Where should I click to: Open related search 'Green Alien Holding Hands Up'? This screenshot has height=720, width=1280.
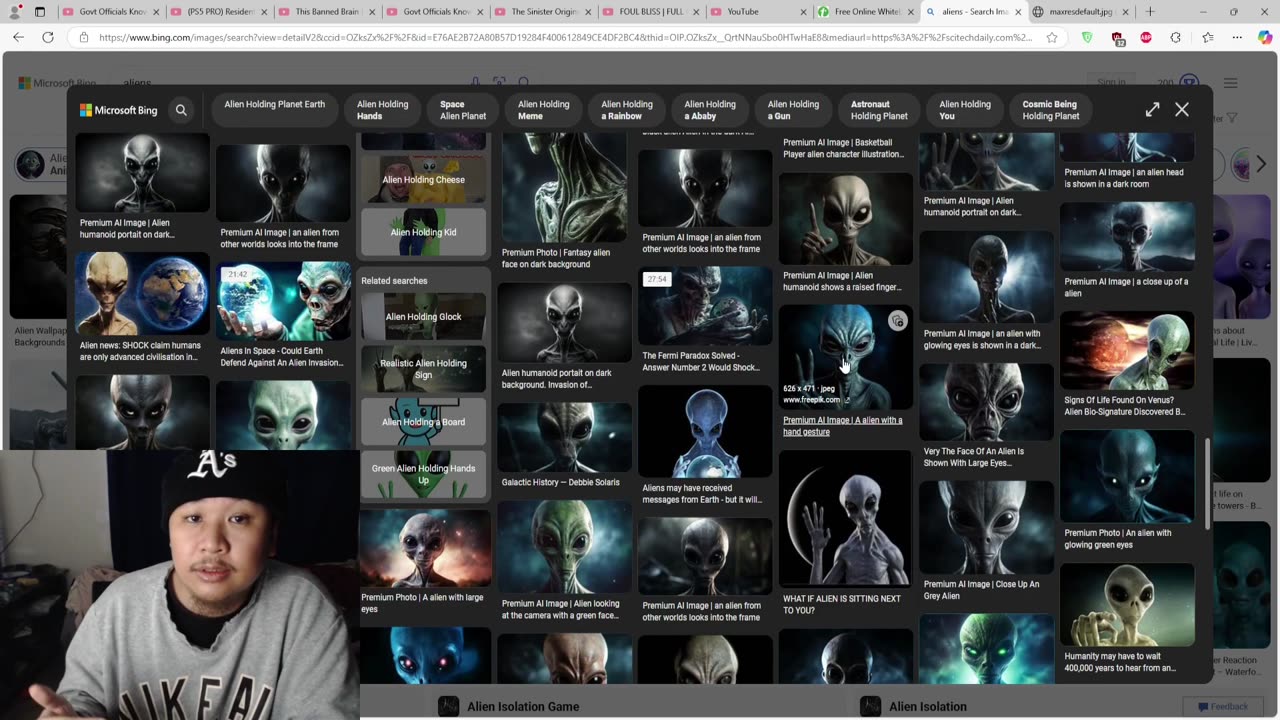point(424,474)
